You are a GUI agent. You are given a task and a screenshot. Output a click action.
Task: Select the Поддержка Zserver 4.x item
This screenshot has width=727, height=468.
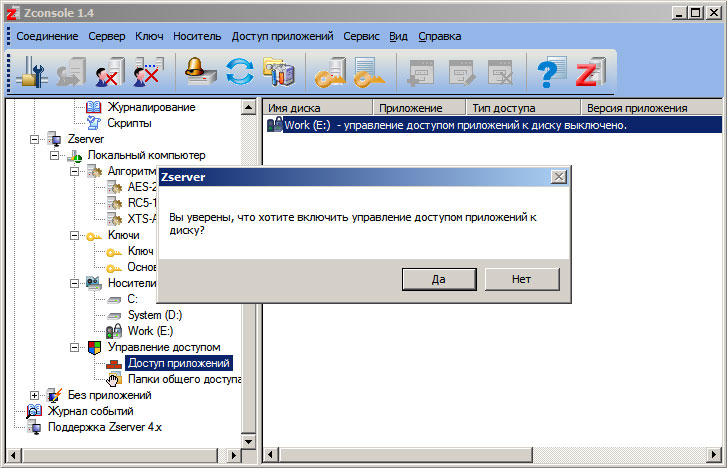105,427
